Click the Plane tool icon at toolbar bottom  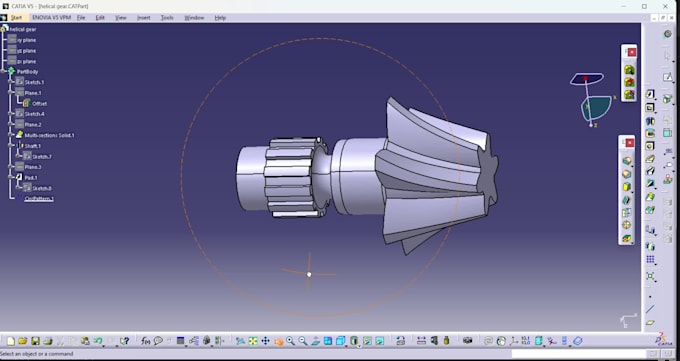[x=650, y=322]
